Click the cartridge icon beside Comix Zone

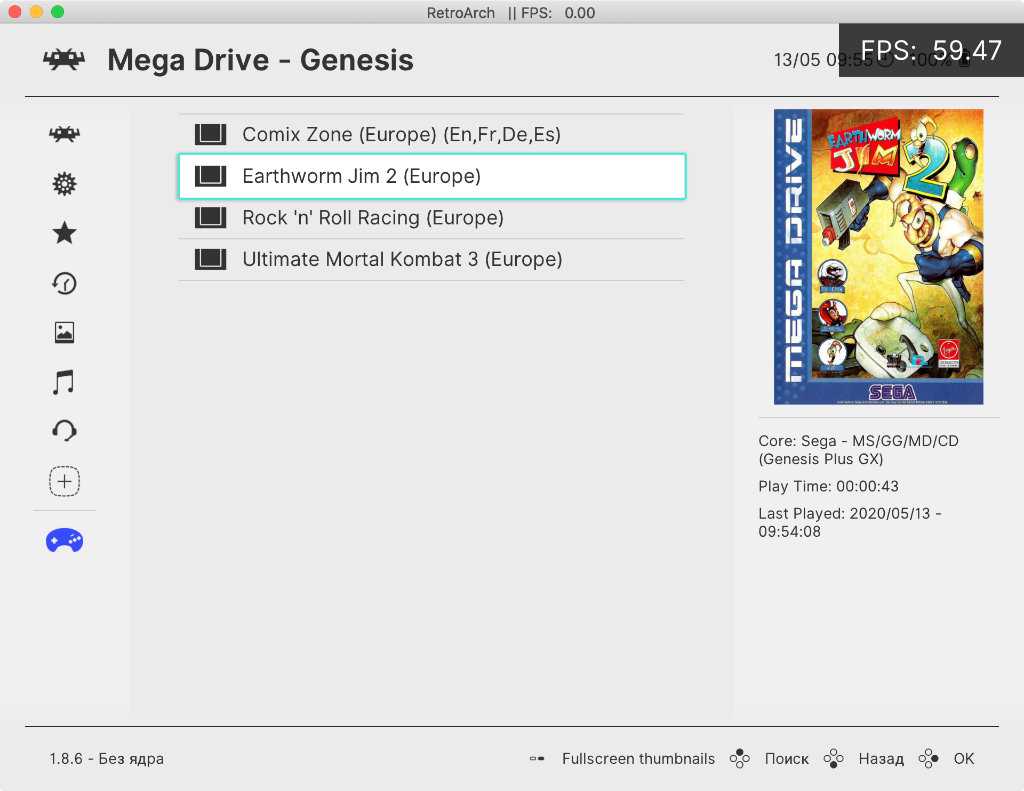pyautogui.click(x=210, y=134)
